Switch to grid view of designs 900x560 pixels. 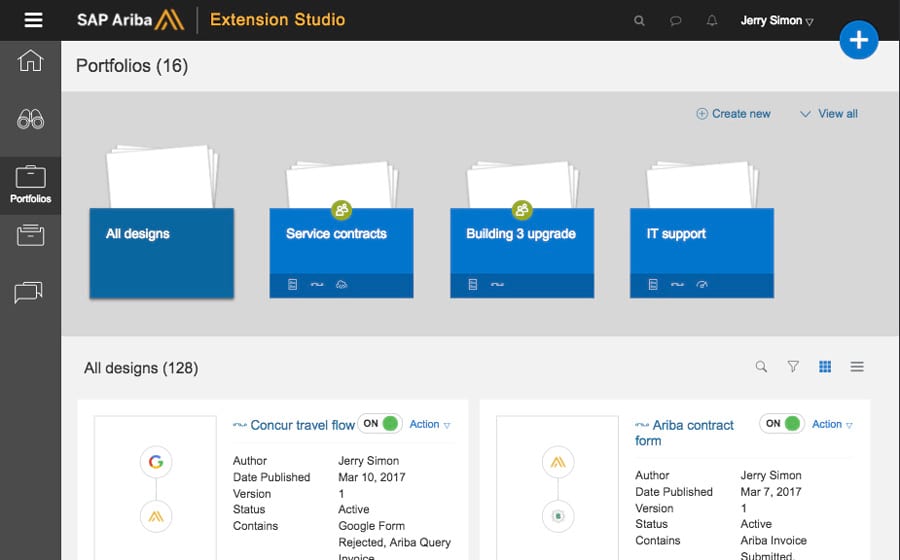(825, 367)
